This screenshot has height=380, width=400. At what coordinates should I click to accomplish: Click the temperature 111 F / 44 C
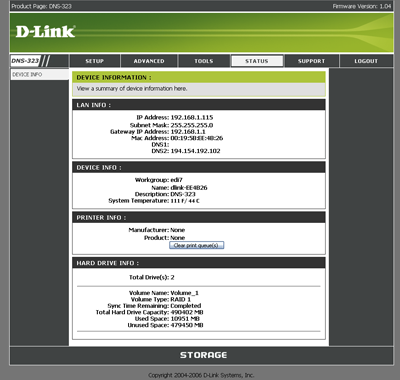[185, 201]
